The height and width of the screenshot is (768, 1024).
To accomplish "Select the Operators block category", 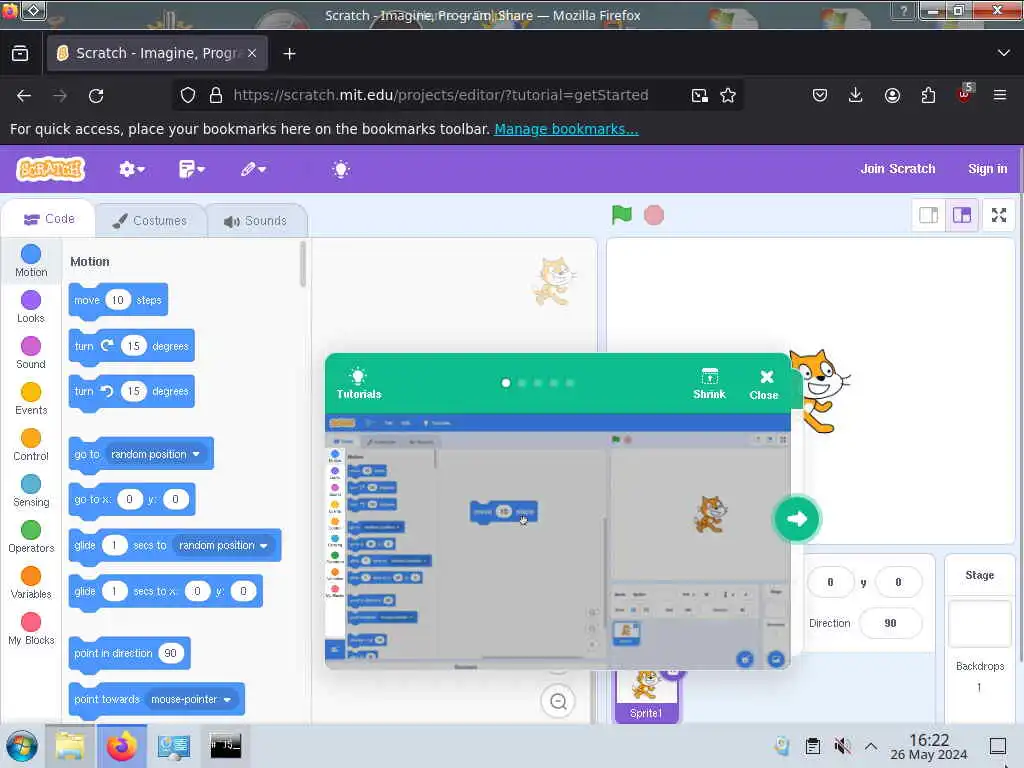I will click(31, 537).
